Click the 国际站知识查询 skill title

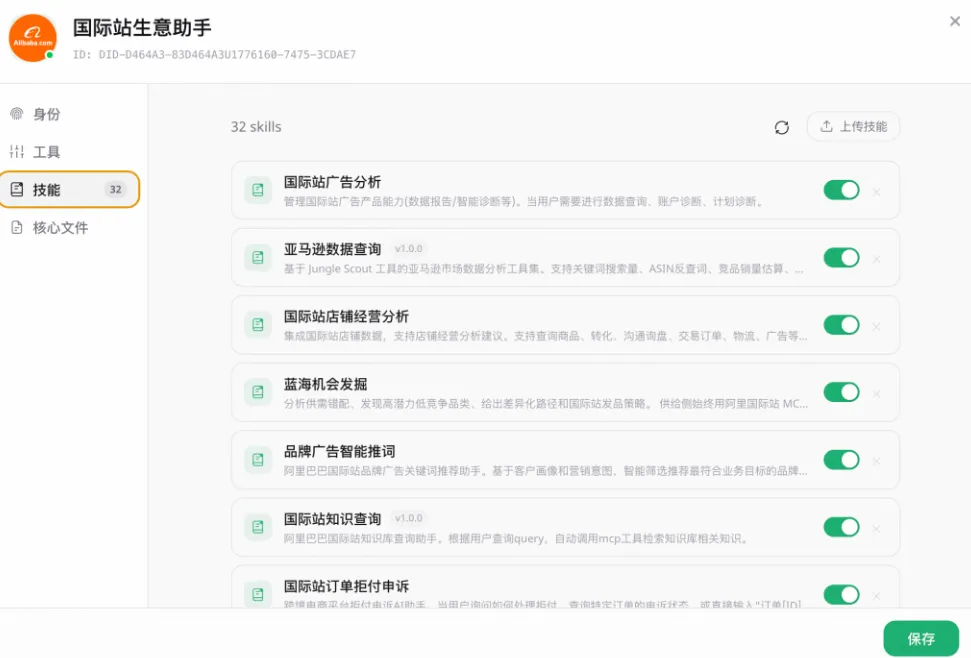[x=333, y=519]
